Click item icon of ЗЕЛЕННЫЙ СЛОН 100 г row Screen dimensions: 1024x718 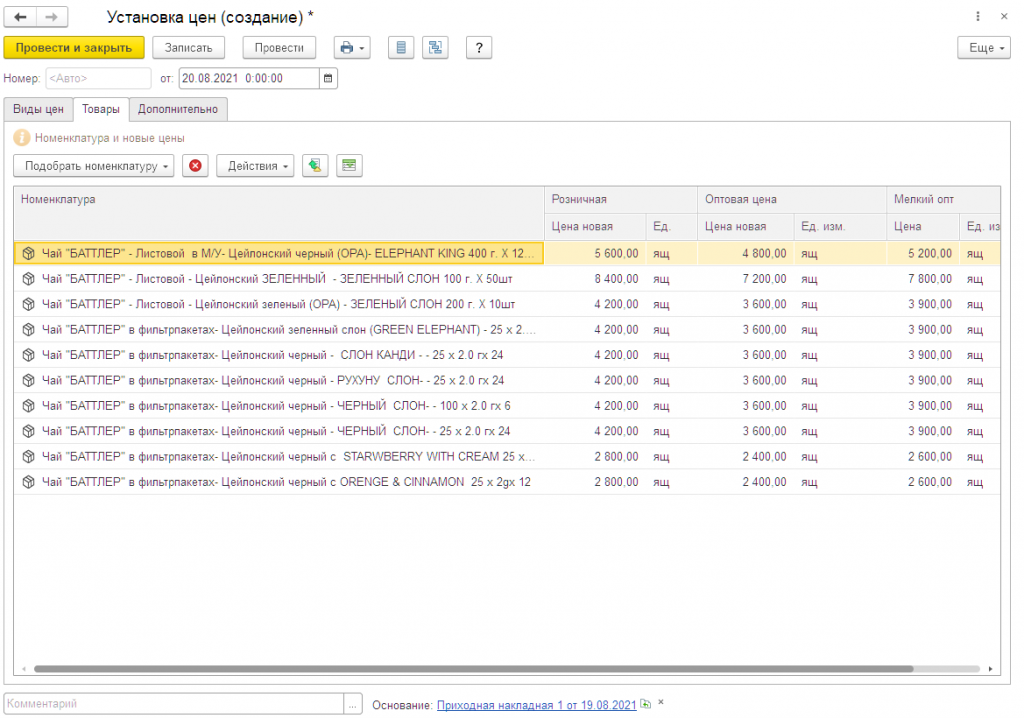pyautogui.click(x=28, y=279)
